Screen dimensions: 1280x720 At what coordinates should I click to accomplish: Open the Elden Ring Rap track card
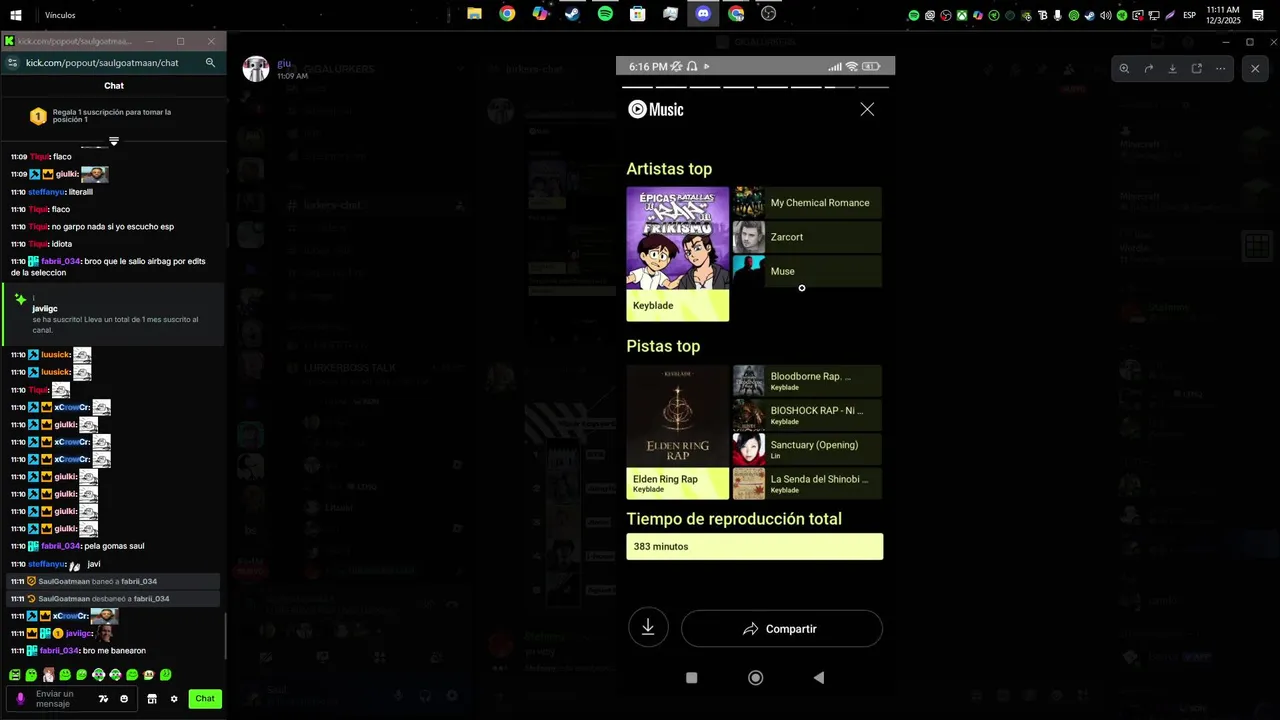(x=678, y=432)
